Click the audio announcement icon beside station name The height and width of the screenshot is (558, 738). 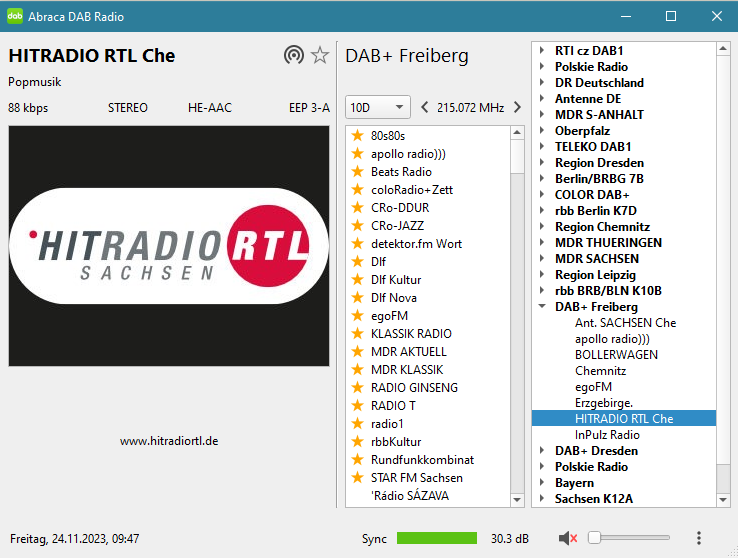tap(293, 55)
